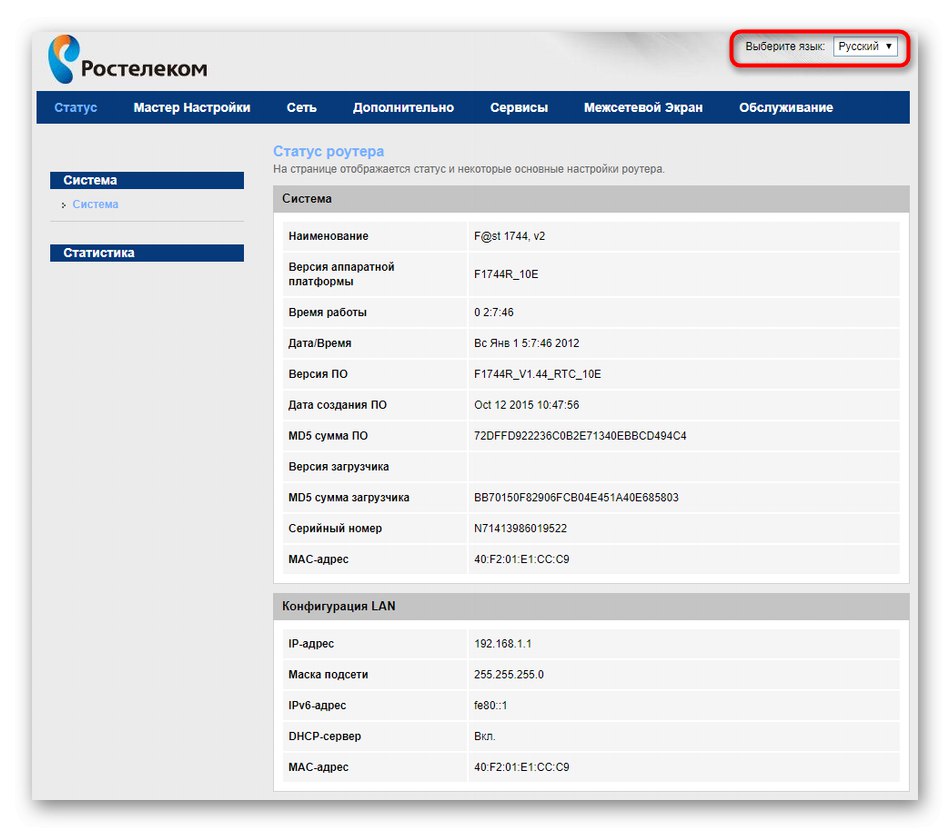Click DHCP server value Вкл.

(485, 737)
